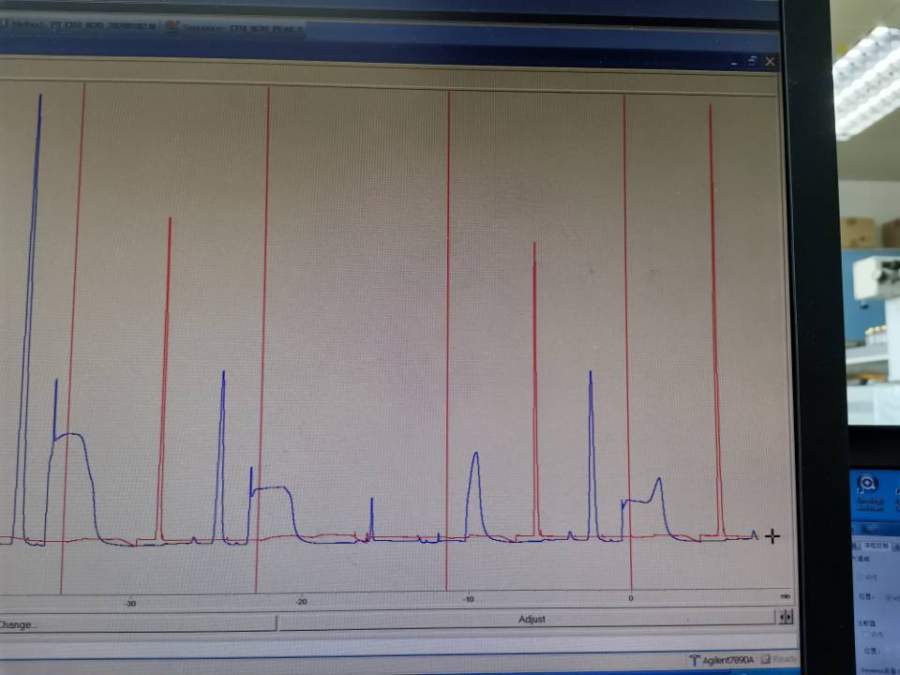Select the Method entry in the title bar
This screenshot has height=675, width=900.
tap(80, 26)
